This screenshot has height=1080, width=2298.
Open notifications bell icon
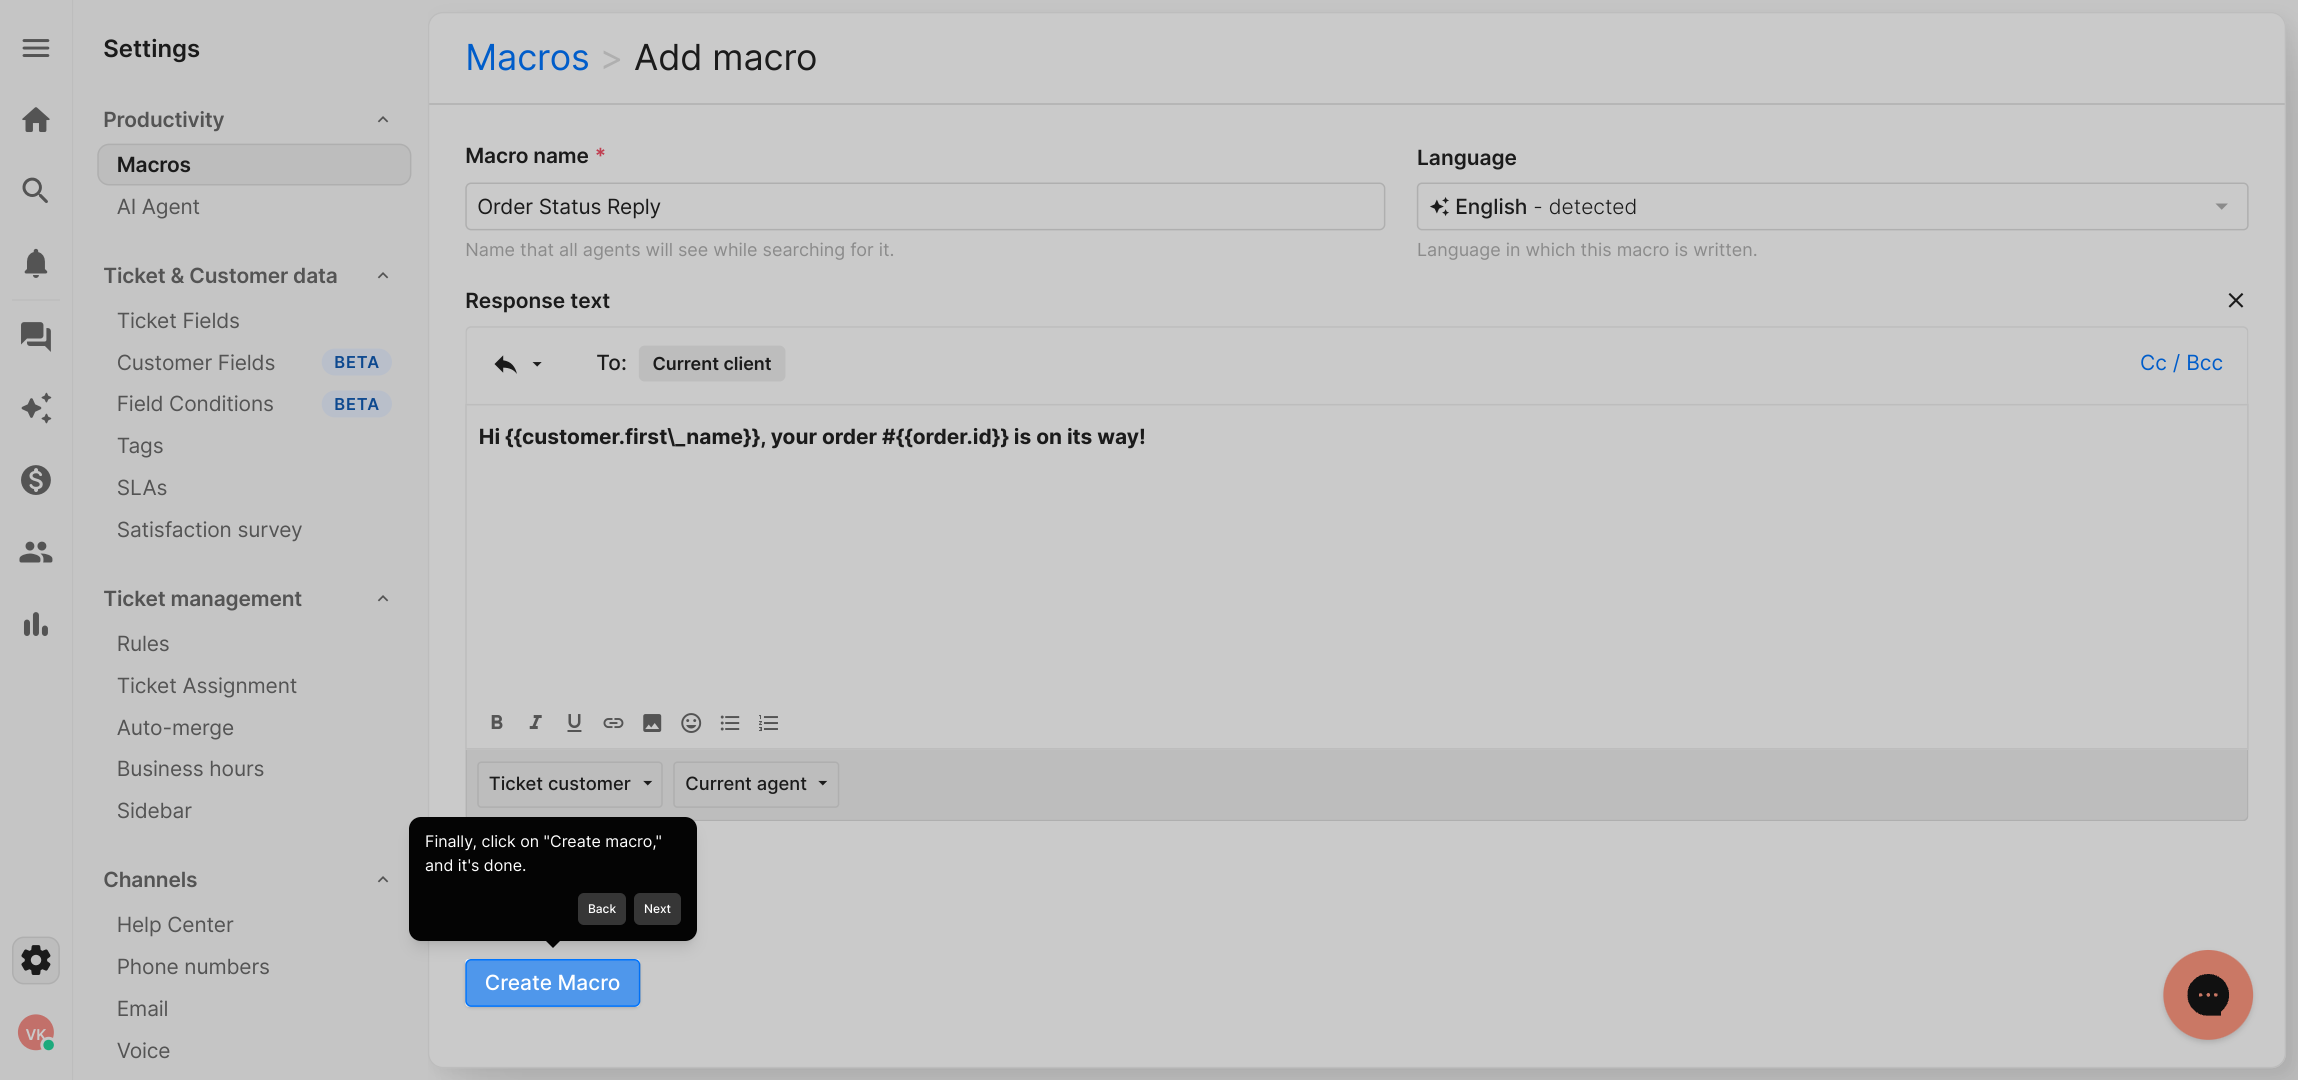(x=36, y=263)
